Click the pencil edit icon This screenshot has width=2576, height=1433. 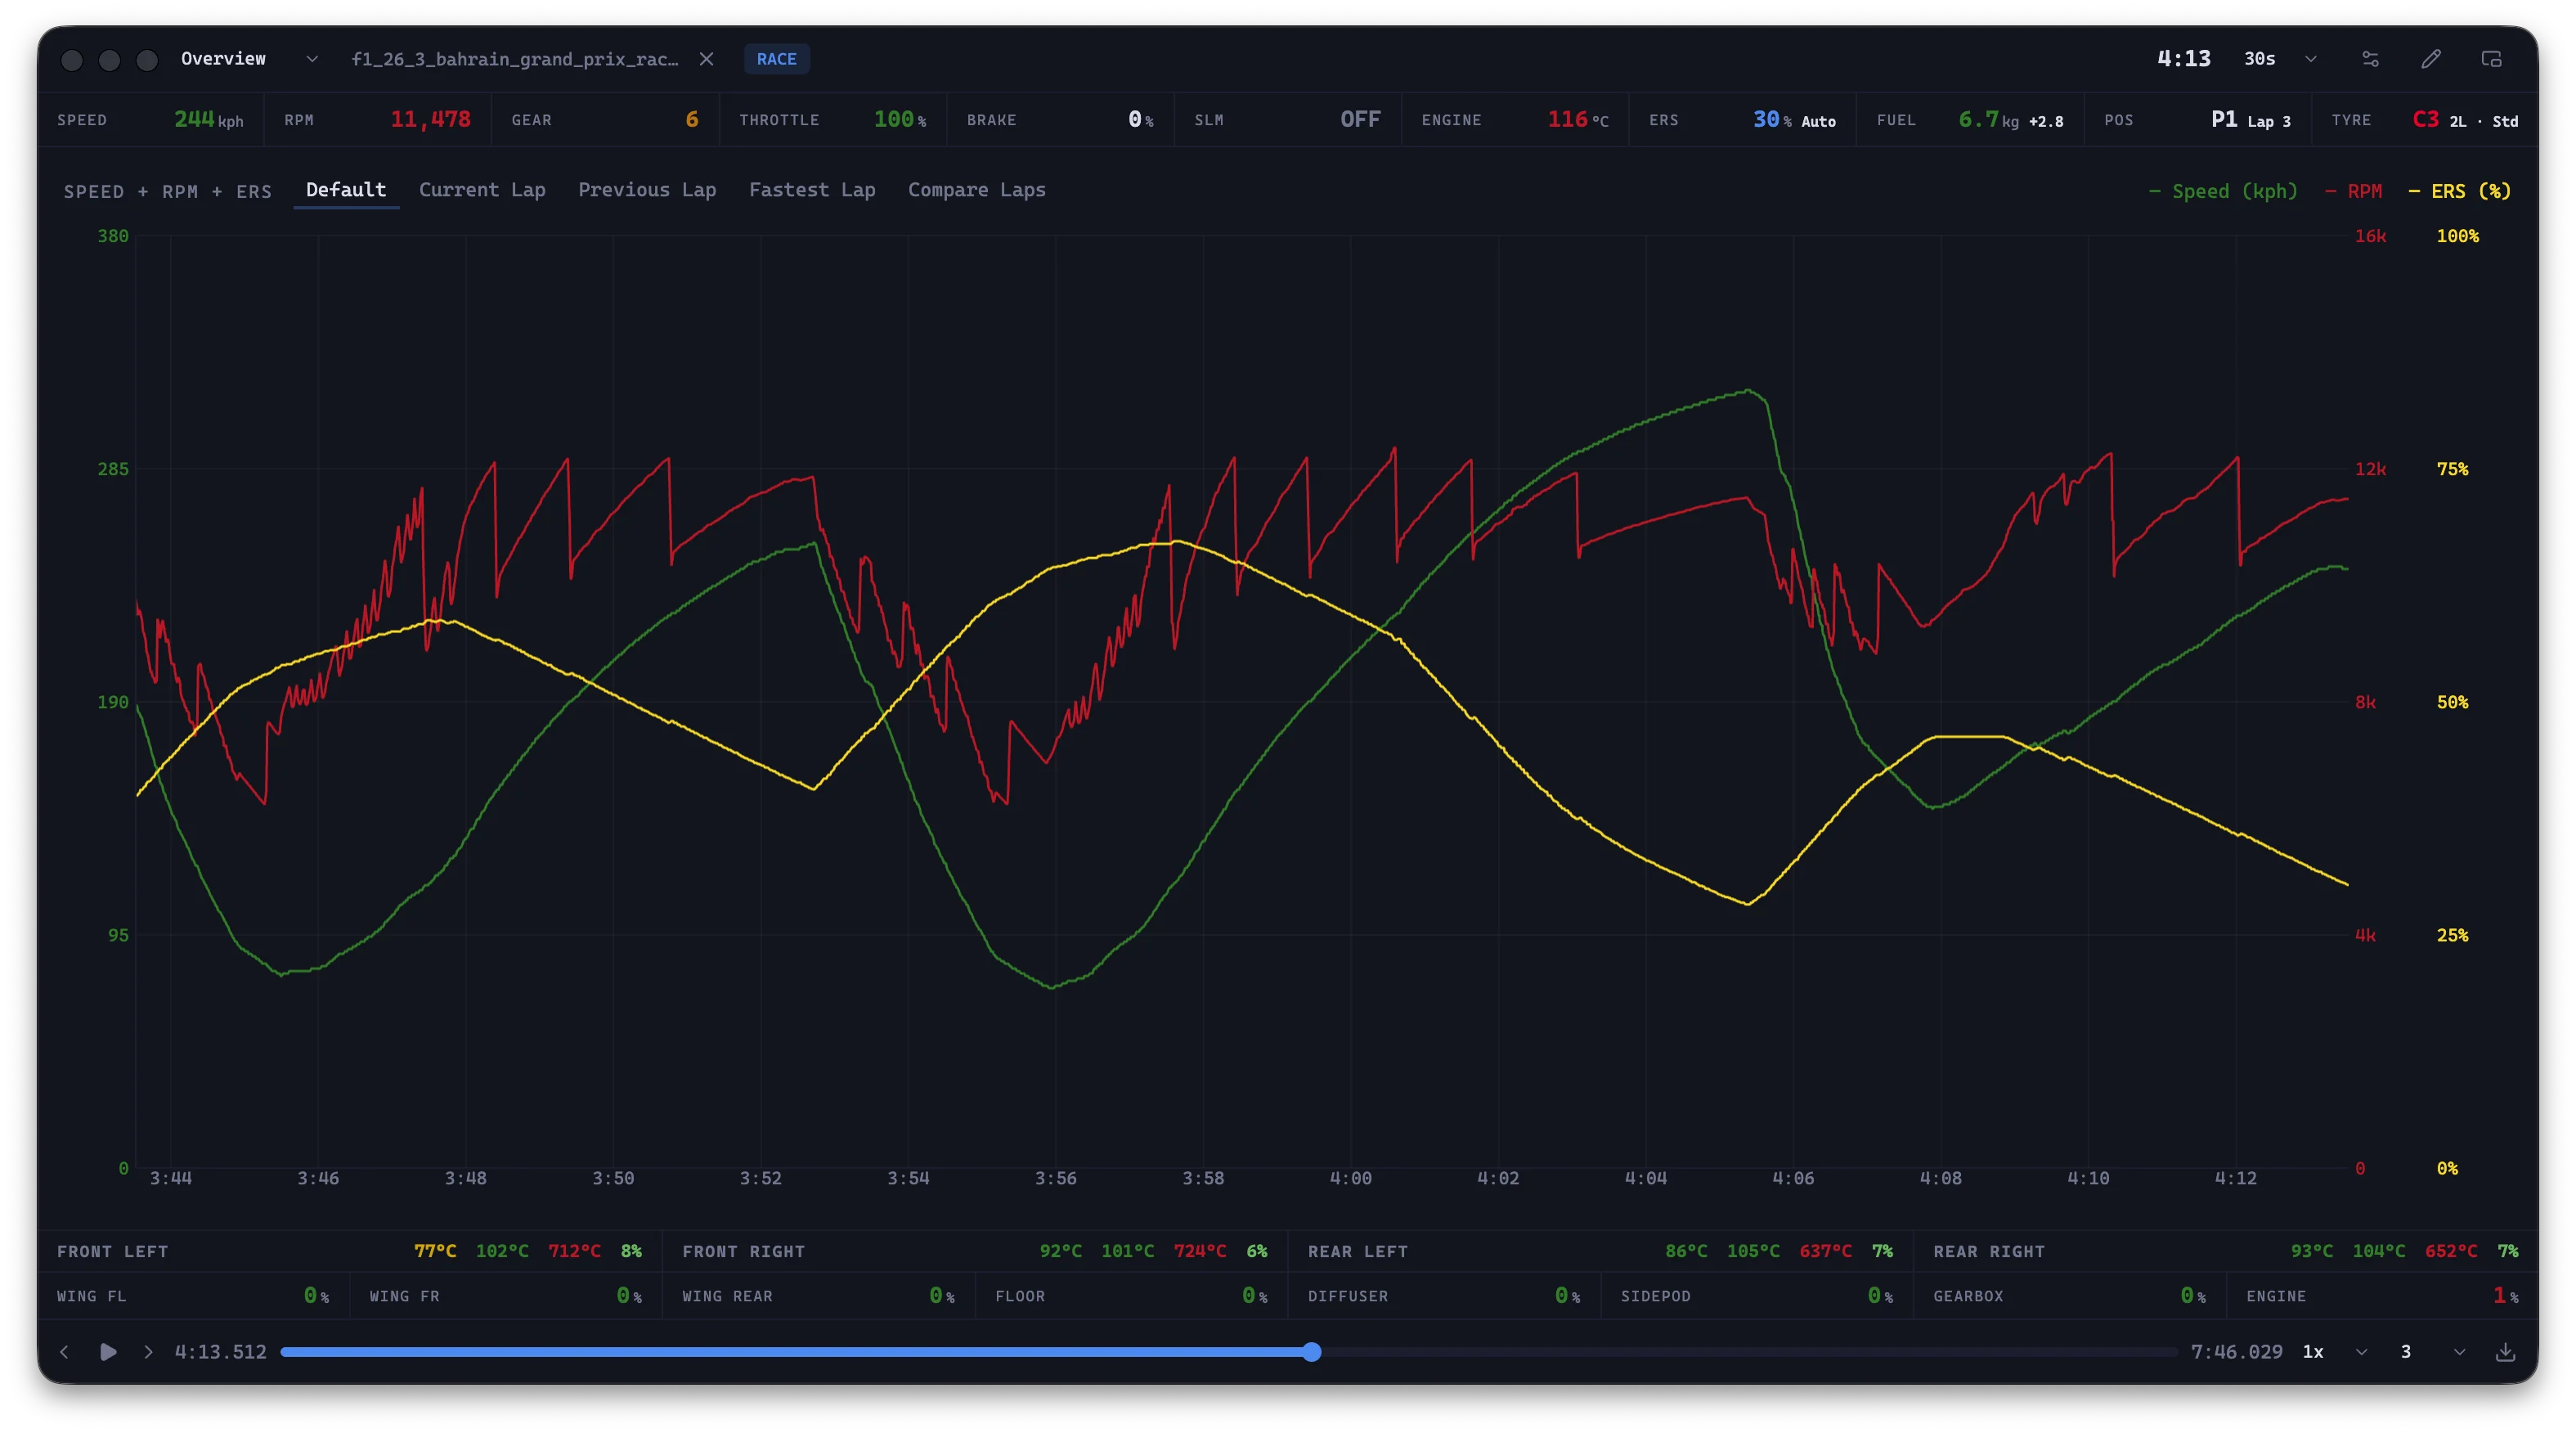(x=2431, y=59)
